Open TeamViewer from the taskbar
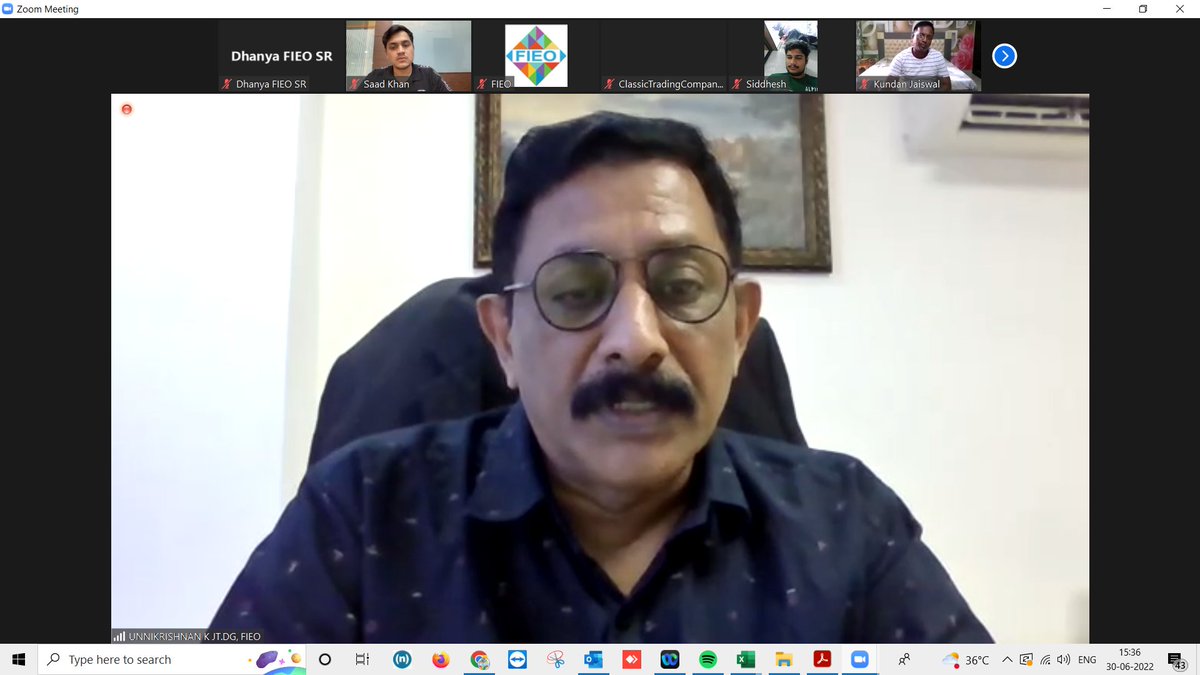The height and width of the screenshot is (675, 1200). coord(517,660)
